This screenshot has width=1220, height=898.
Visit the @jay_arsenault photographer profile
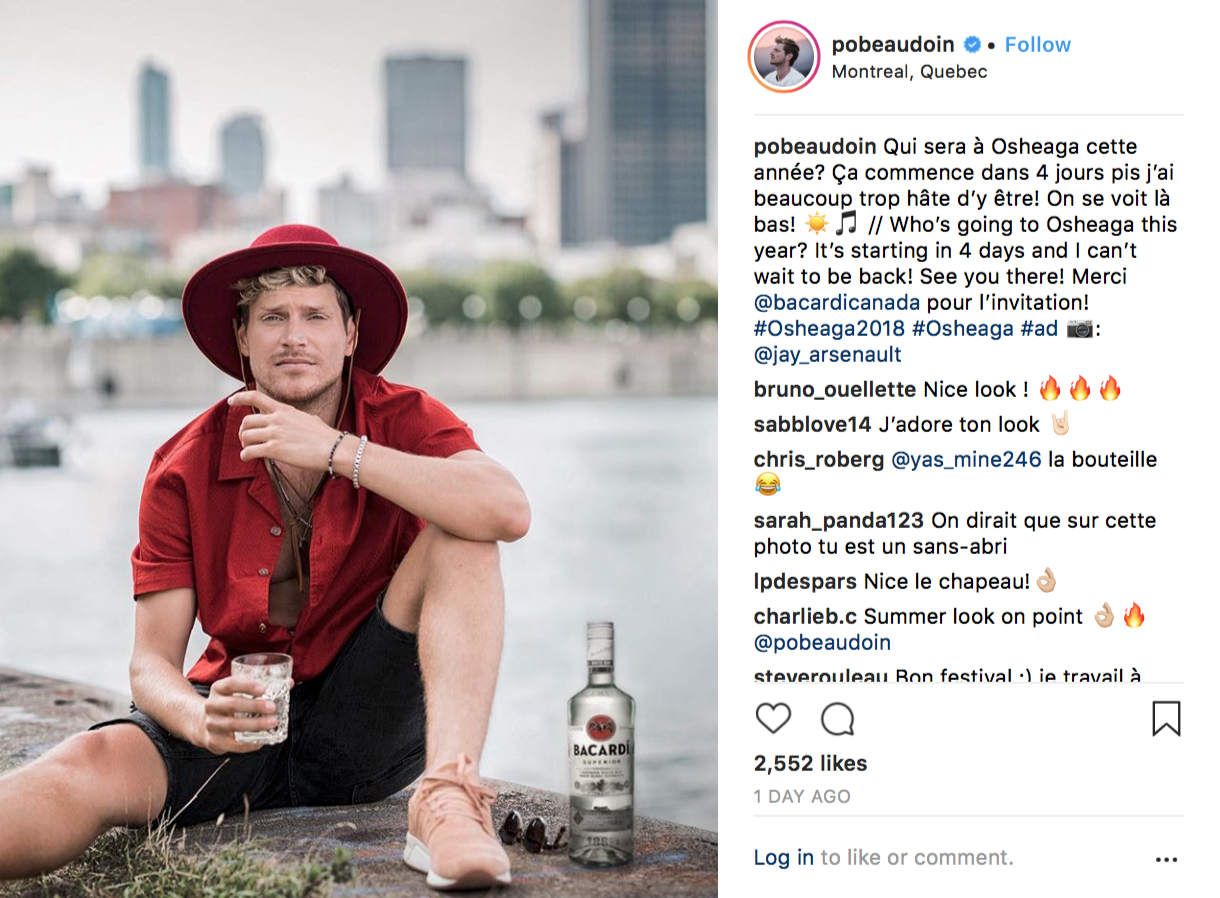828,355
